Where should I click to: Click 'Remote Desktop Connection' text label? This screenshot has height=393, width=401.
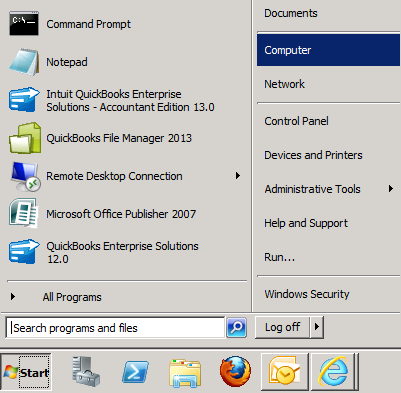[114, 176]
